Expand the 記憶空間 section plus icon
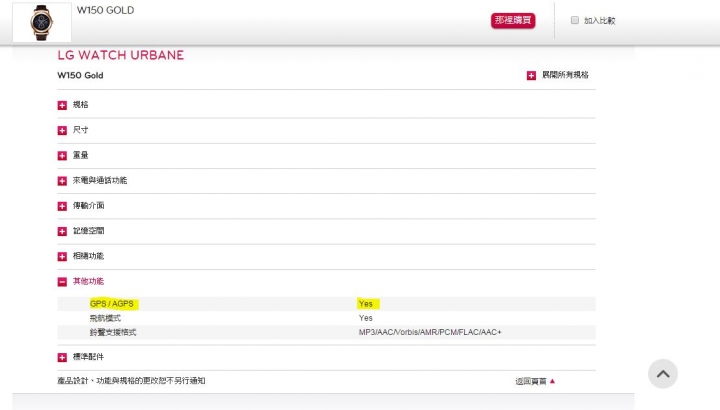The height and width of the screenshot is (410, 720). point(62,231)
